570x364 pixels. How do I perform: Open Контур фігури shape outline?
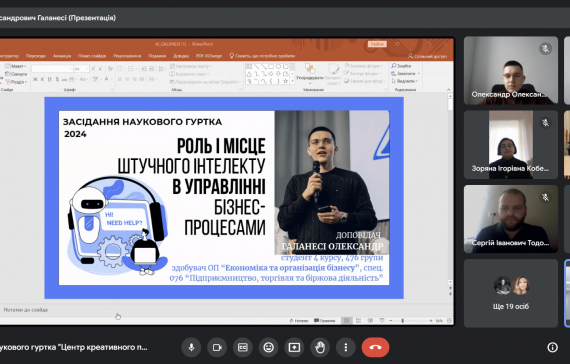coord(363,73)
